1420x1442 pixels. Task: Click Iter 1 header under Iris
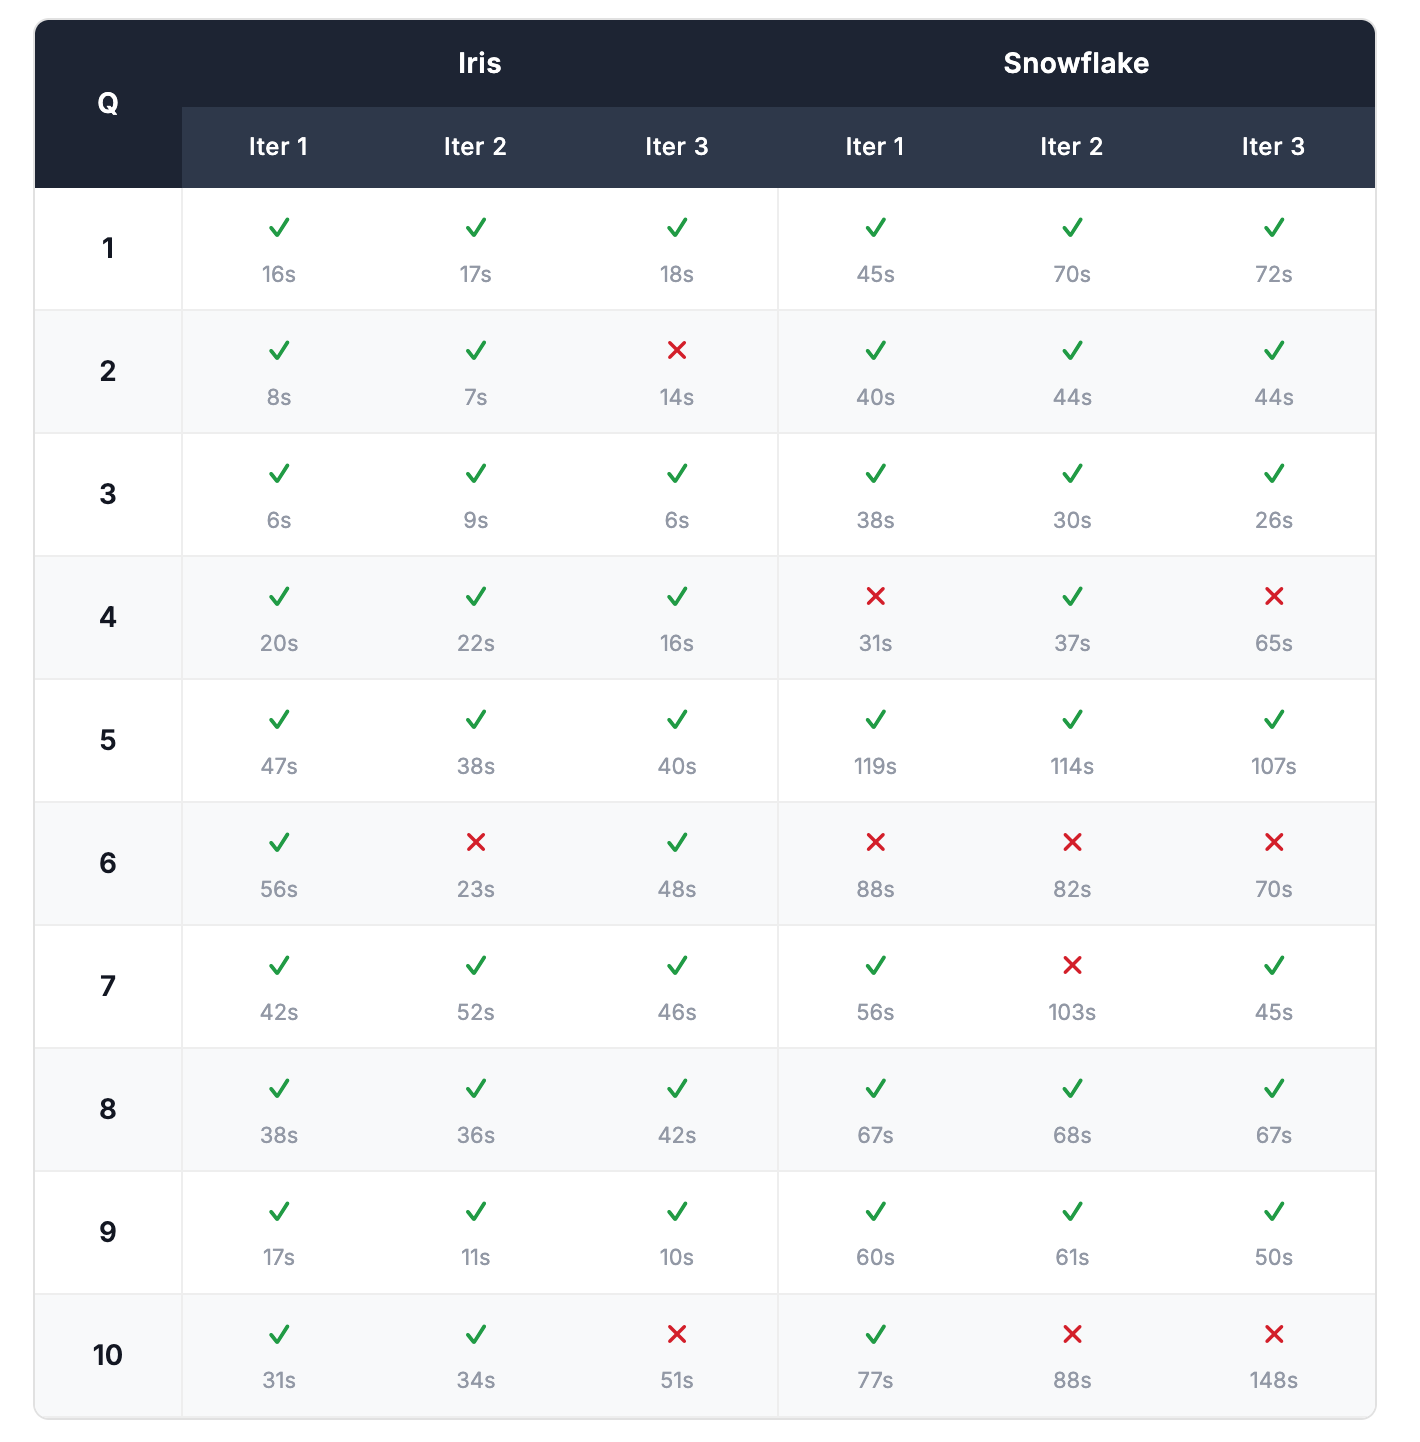point(278,146)
